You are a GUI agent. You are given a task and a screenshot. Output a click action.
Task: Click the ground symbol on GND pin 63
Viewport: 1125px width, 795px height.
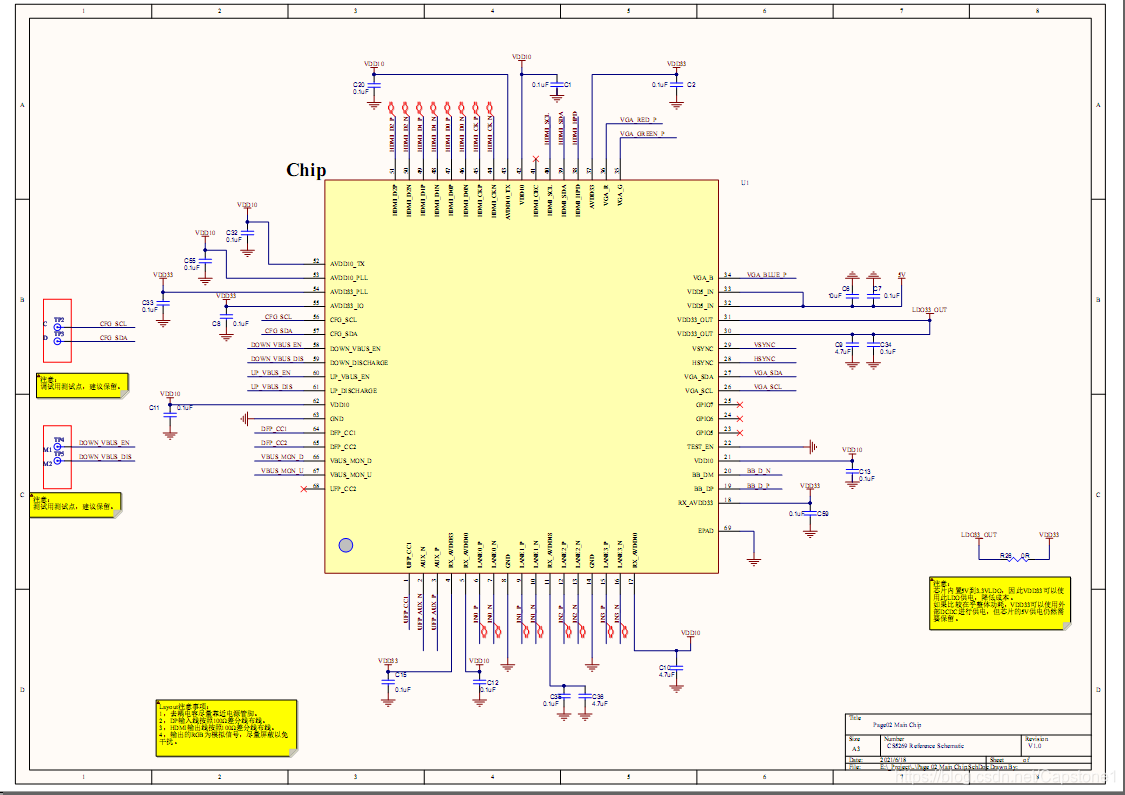[245, 418]
